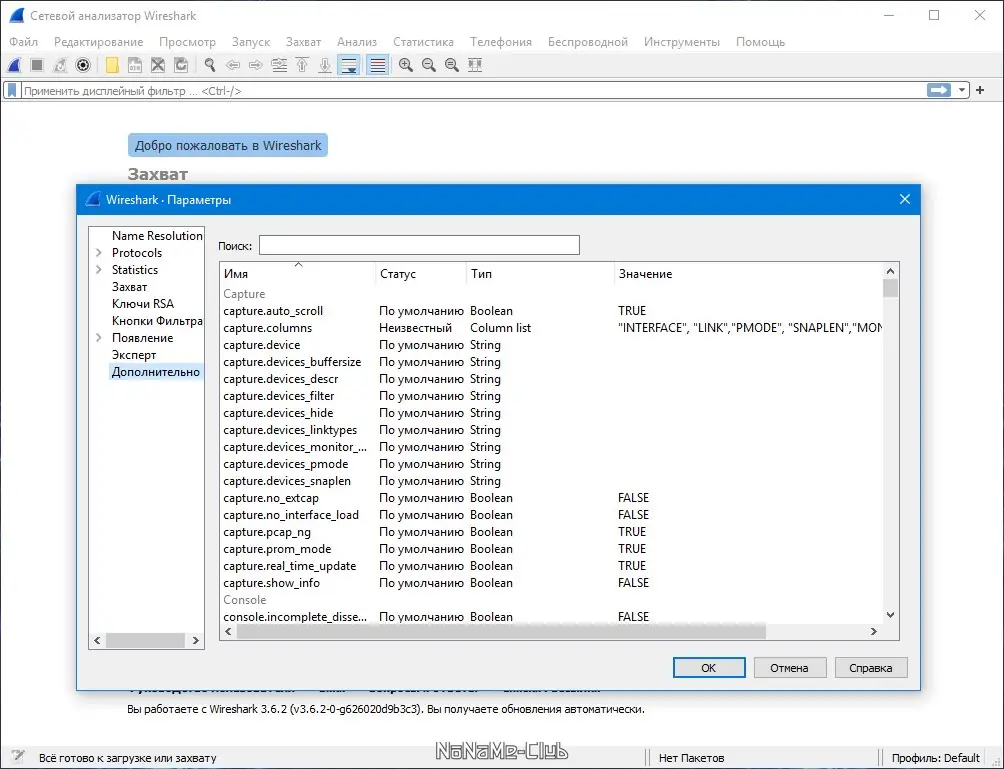
Task: Click the shark fin start capture icon
Action: click(x=14, y=65)
